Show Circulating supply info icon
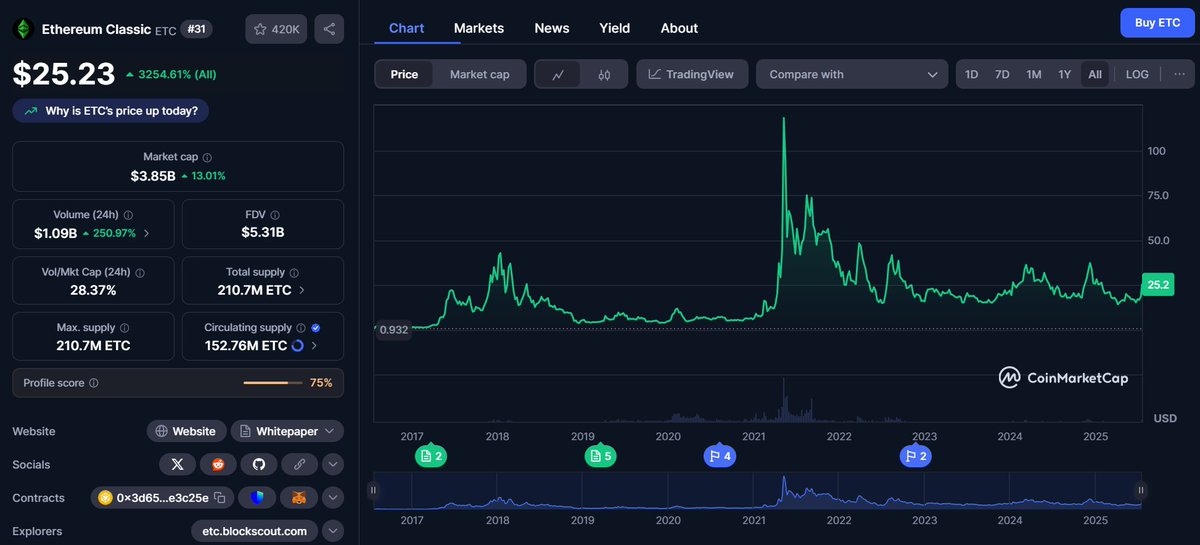The image size is (1200, 545). (301, 328)
